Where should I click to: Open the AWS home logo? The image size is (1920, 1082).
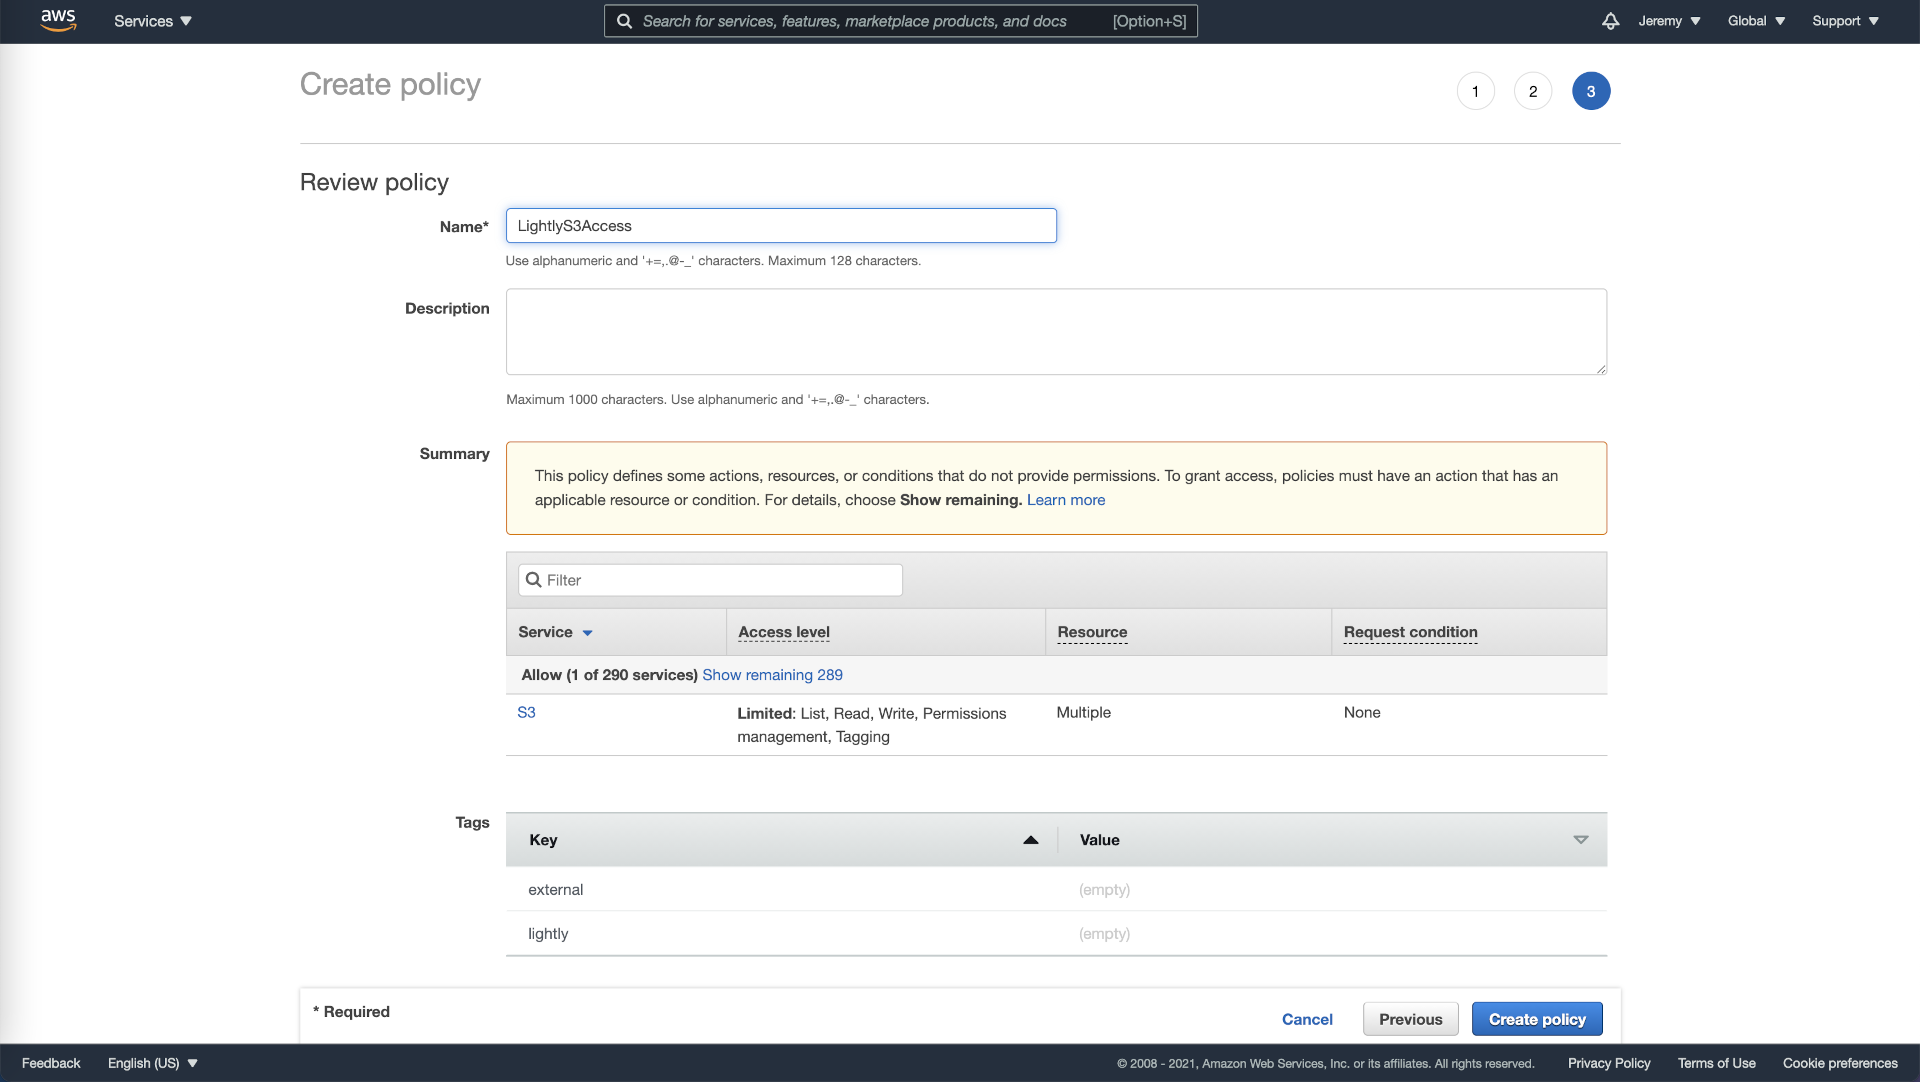[x=58, y=20]
